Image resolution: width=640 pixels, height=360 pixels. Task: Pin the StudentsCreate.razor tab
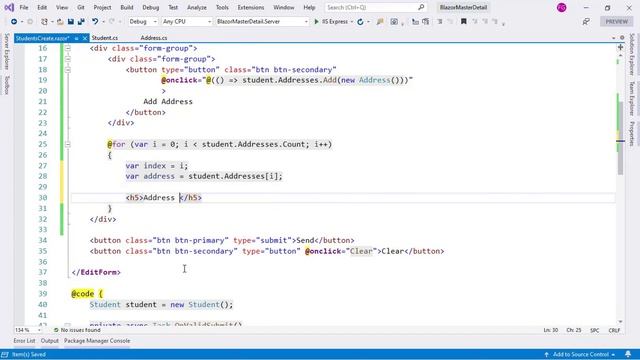coord(76,38)
